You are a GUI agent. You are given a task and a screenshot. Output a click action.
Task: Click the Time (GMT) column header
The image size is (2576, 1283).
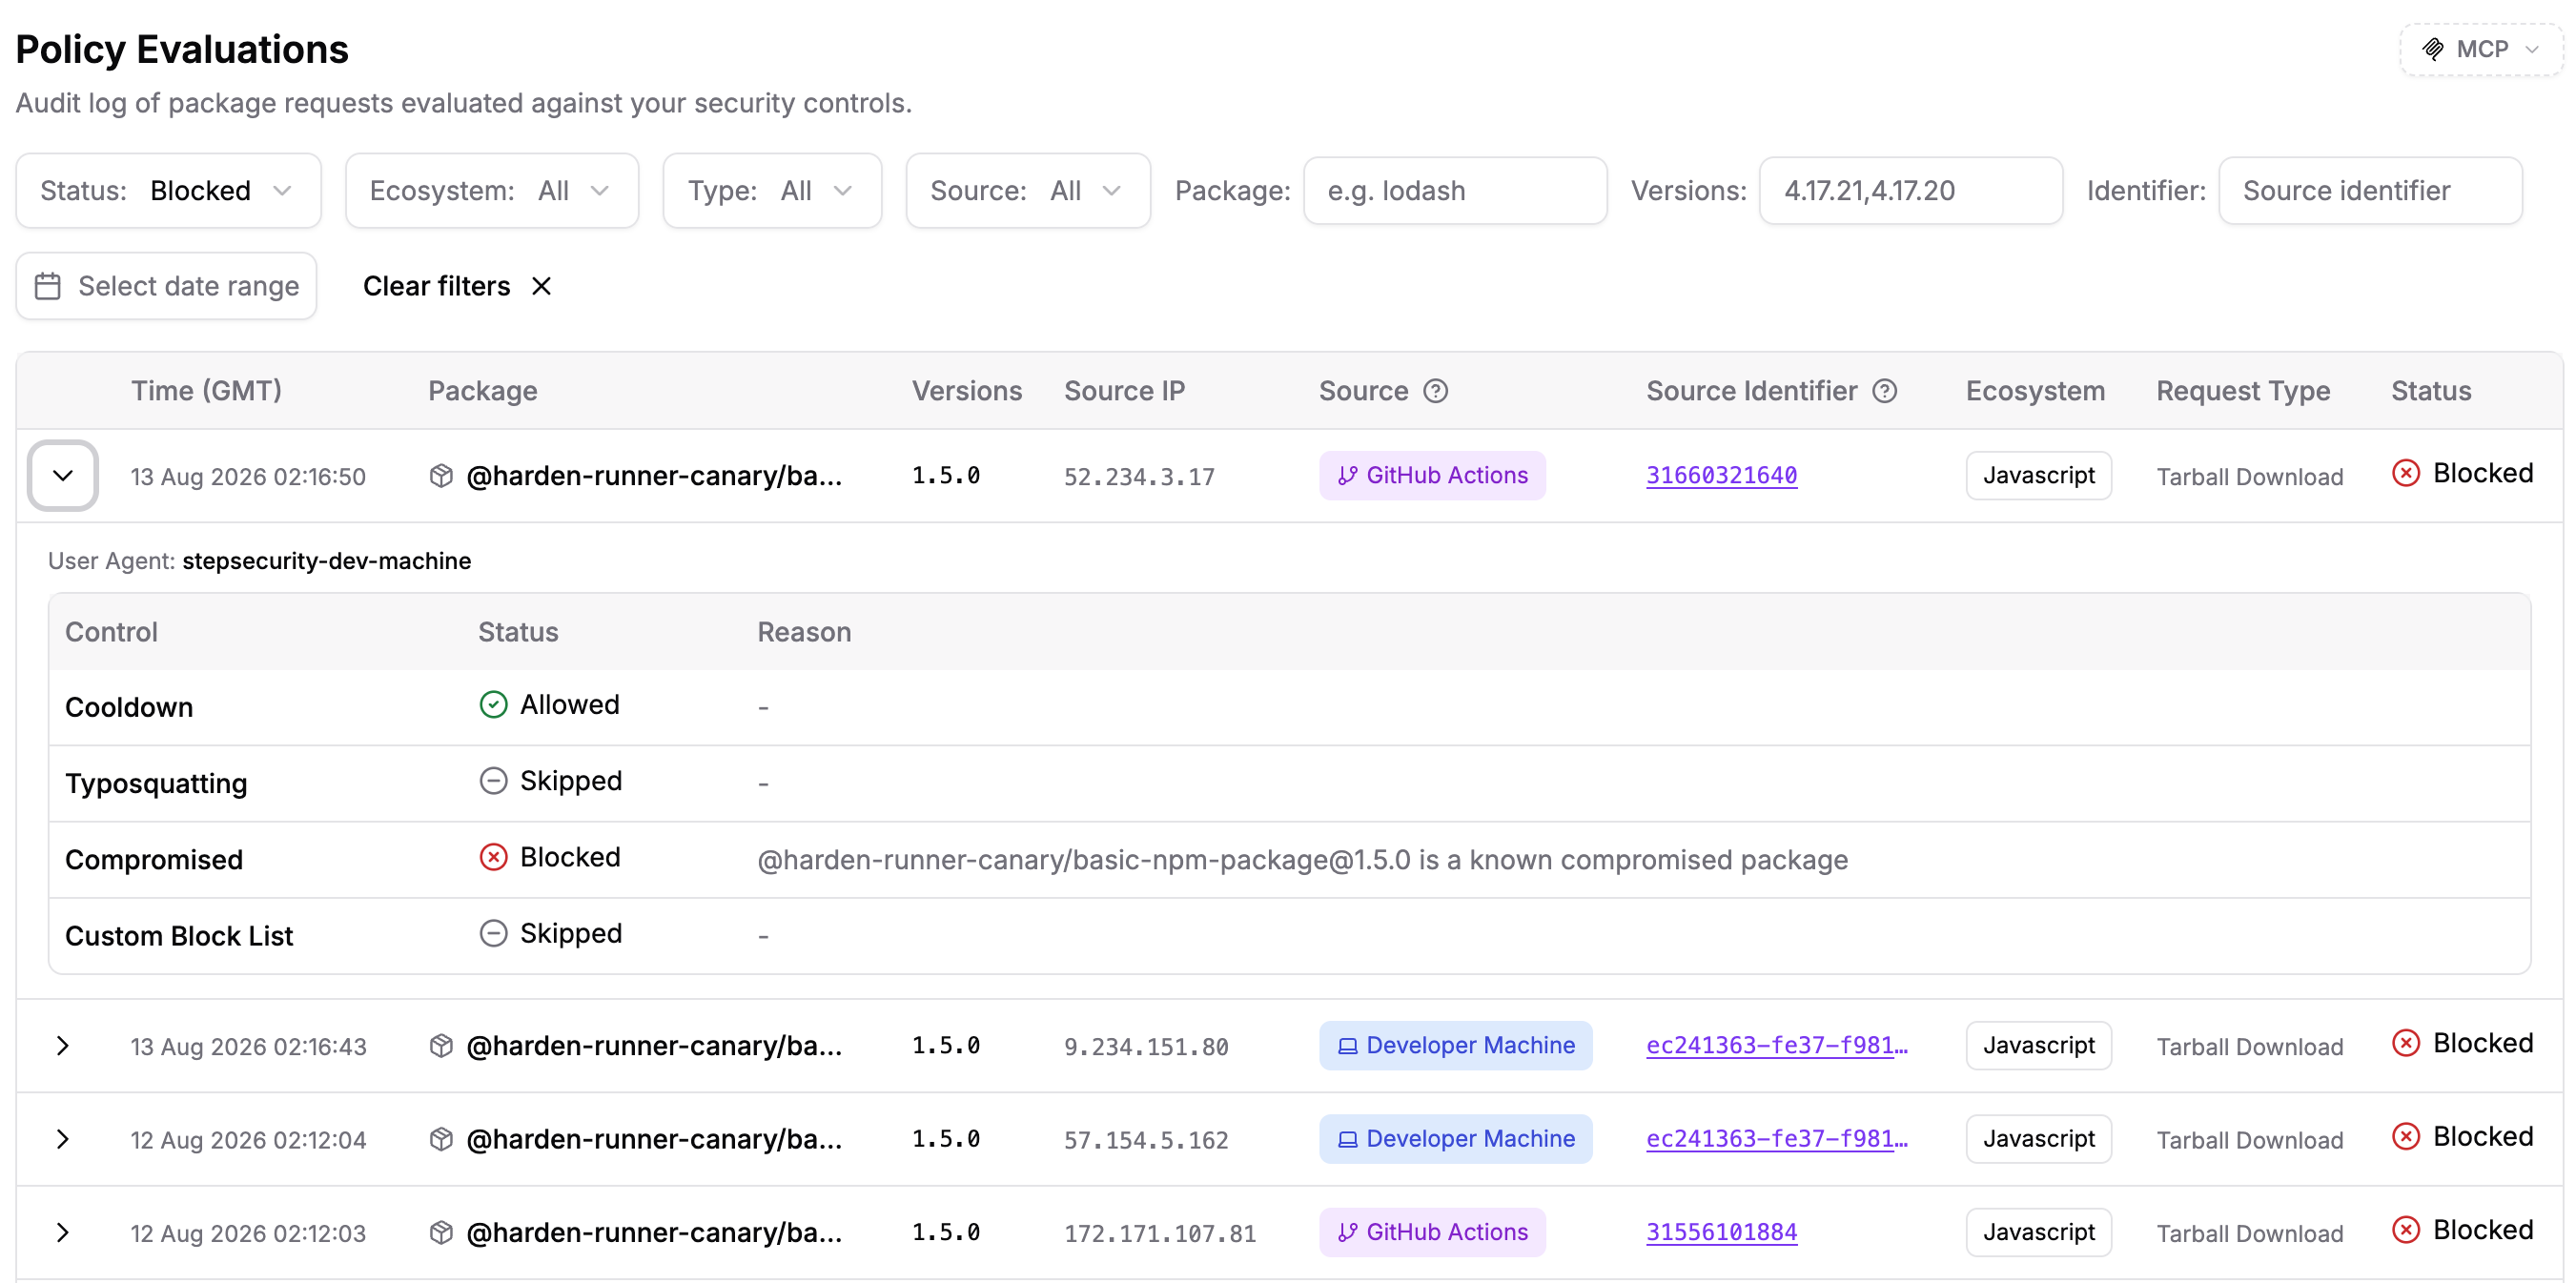coord(206,390)
